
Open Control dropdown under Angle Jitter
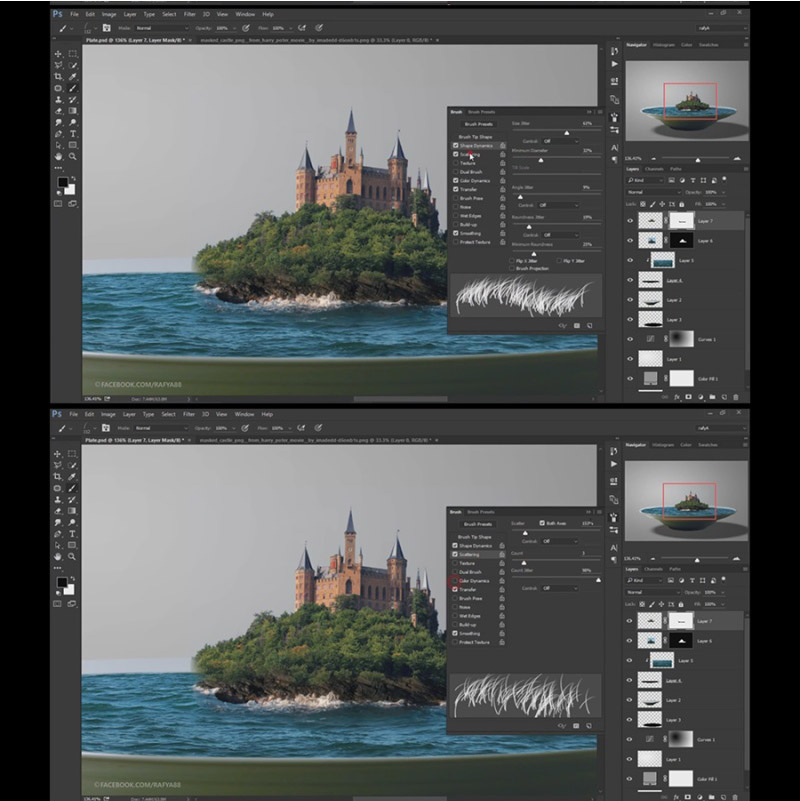click(x=560, y=205)
